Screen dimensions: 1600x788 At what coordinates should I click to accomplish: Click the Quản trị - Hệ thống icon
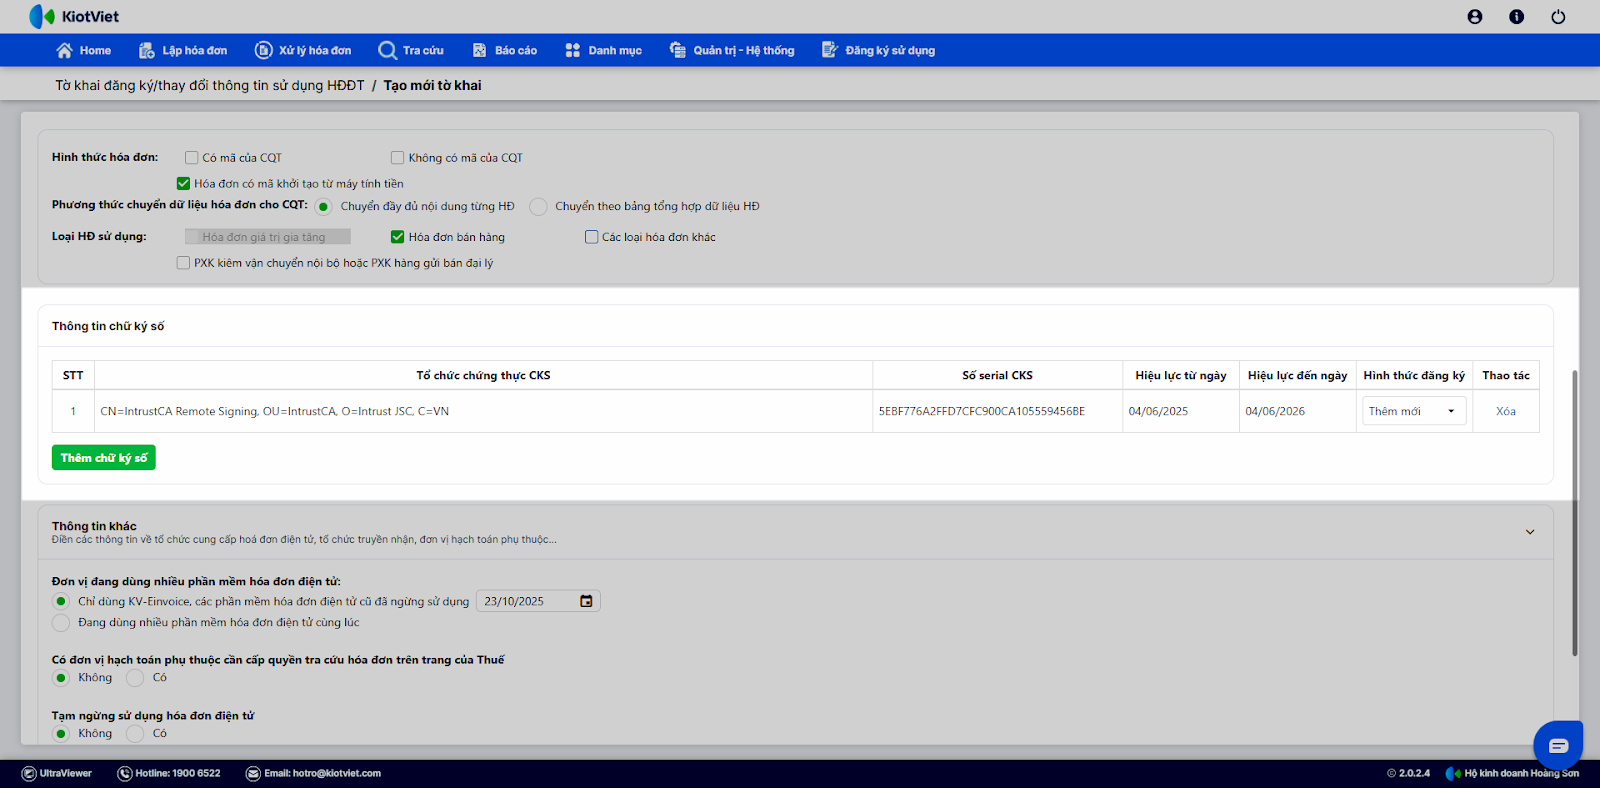pyautogui.click(x=678, y=50)
